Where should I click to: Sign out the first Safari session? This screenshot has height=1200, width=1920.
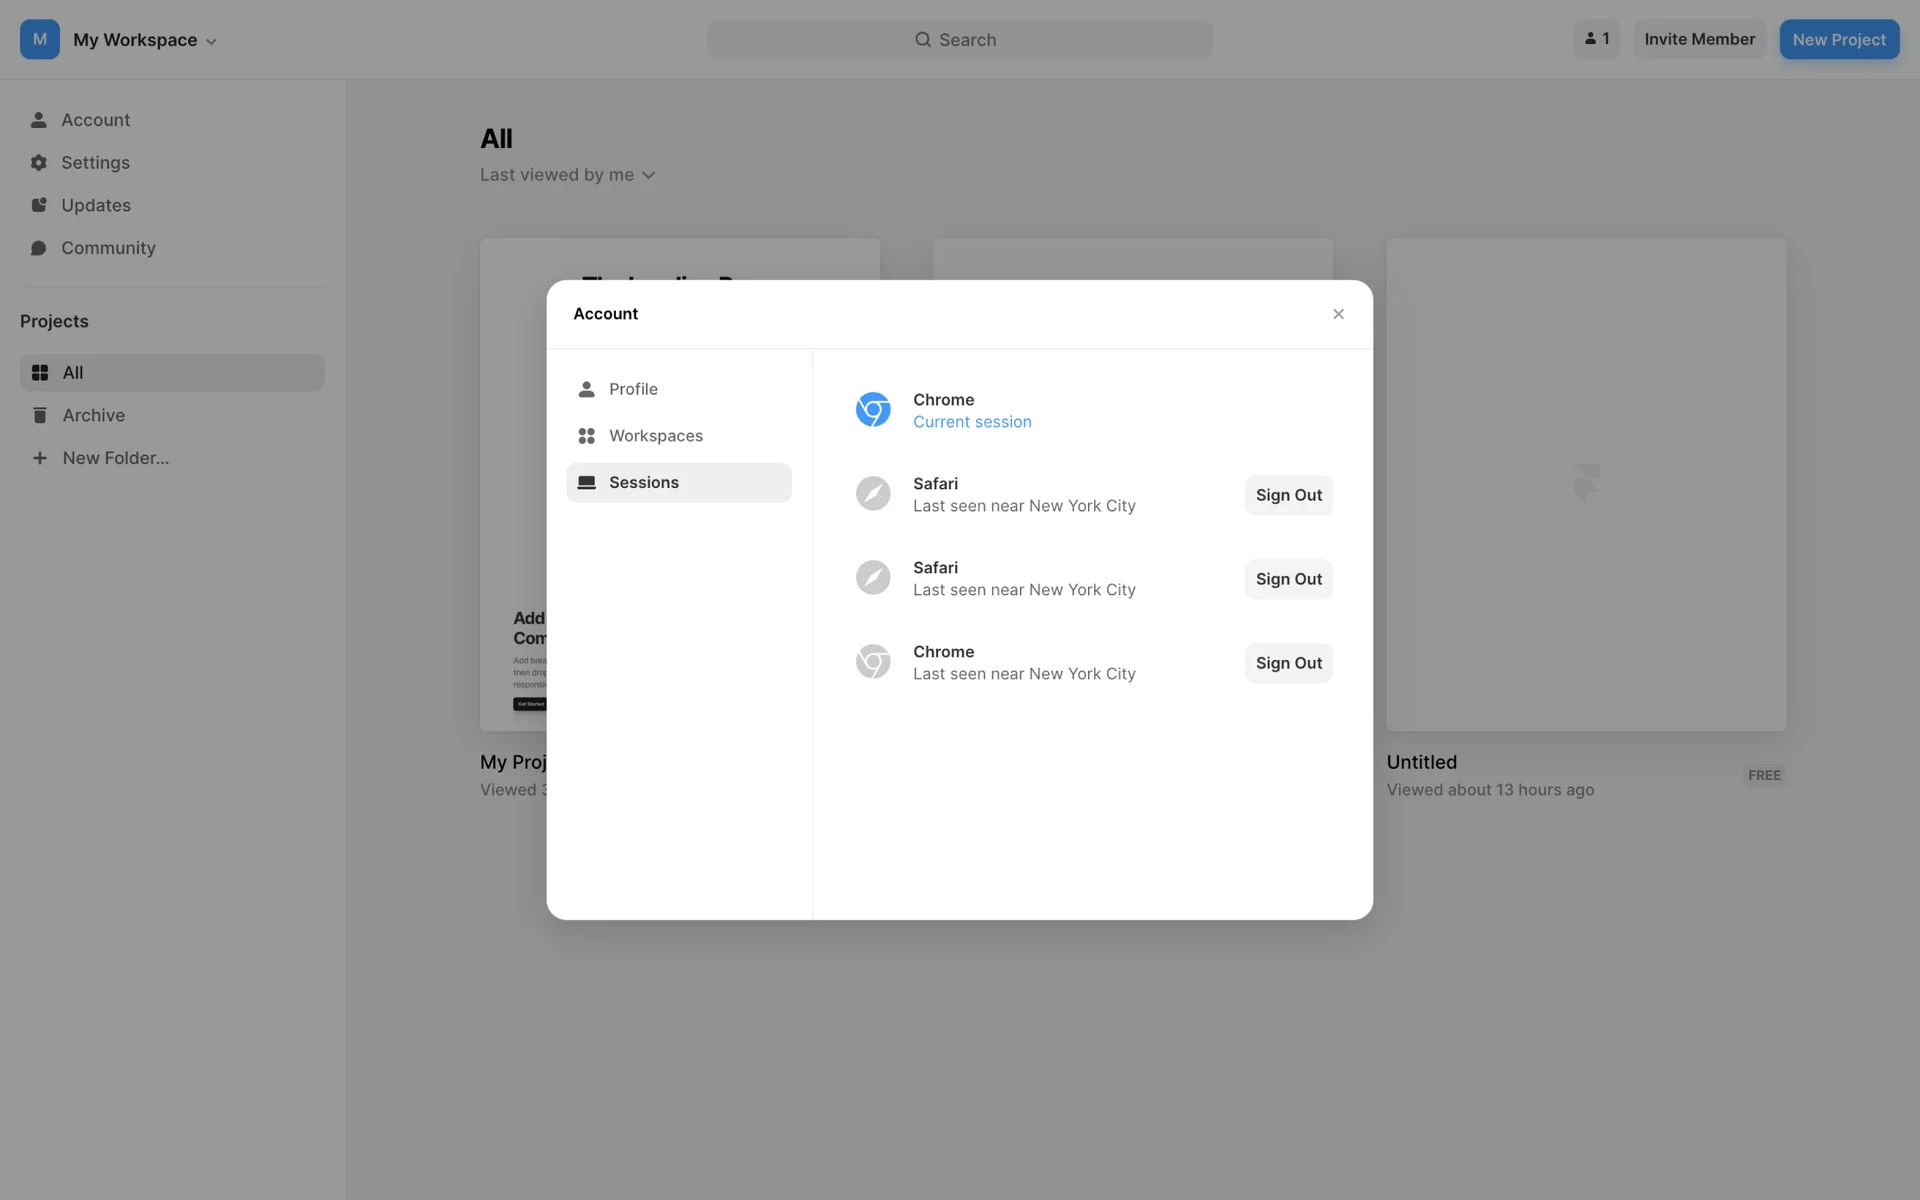click(1288, 495)
